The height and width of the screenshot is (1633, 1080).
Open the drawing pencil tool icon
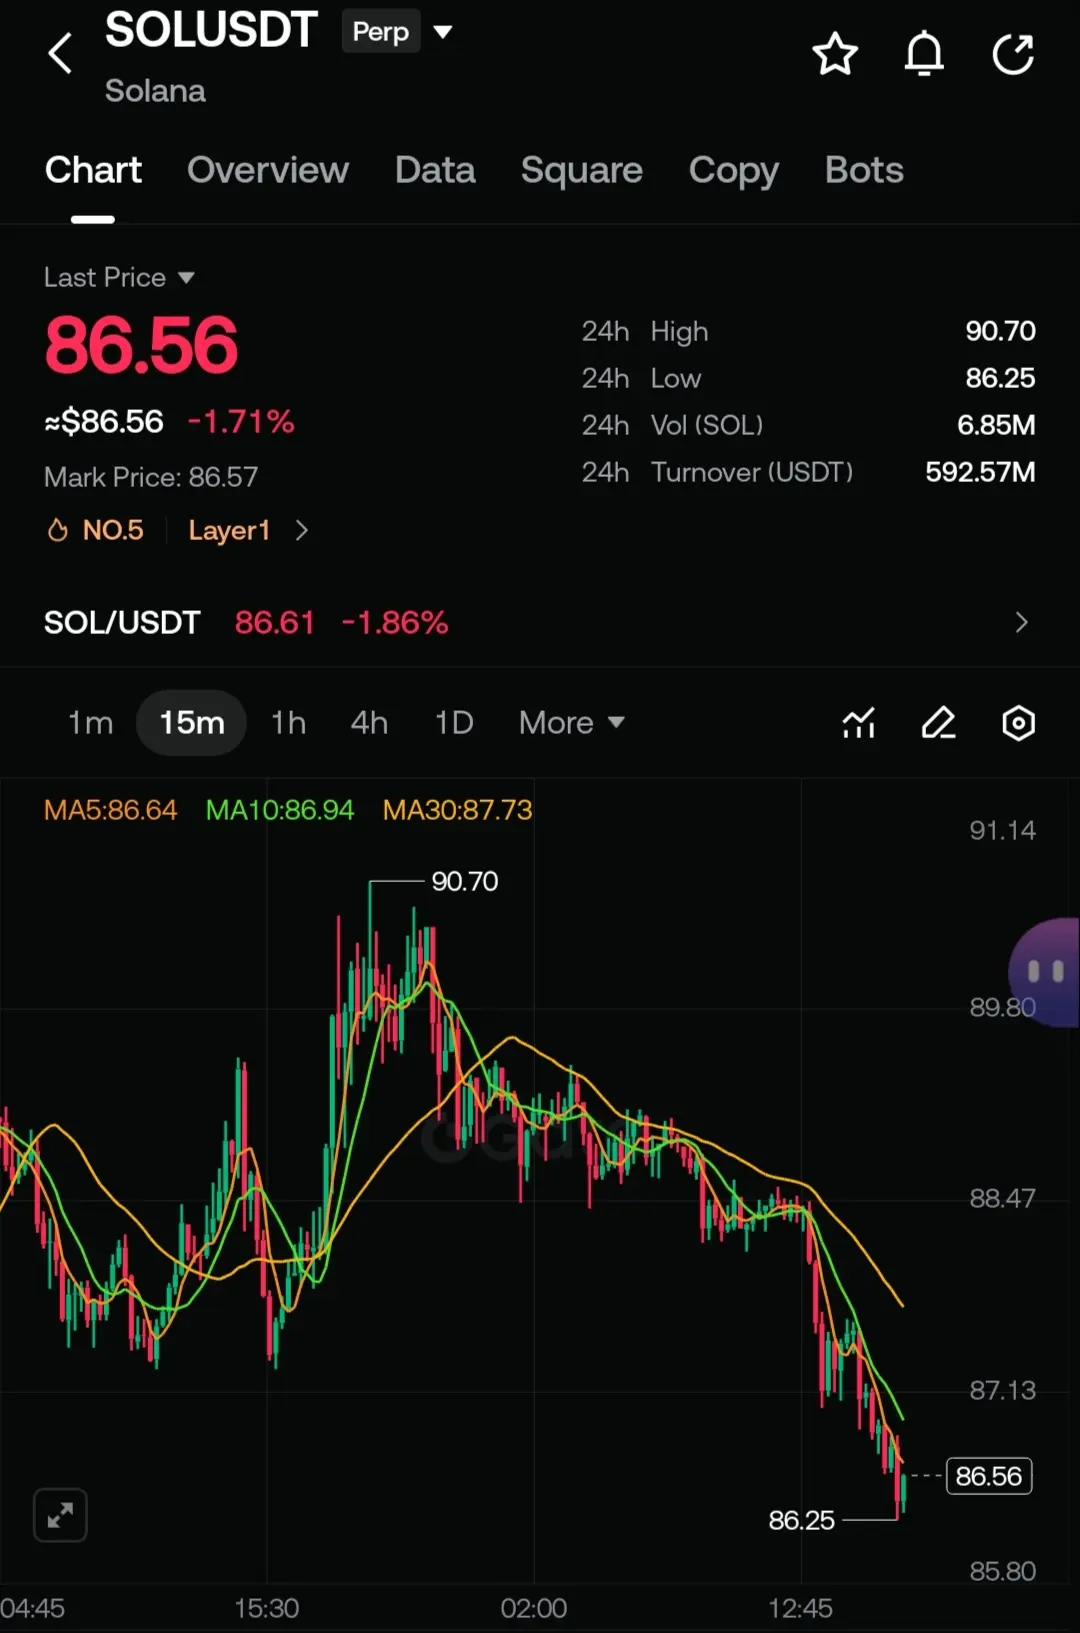click(938, 723)
